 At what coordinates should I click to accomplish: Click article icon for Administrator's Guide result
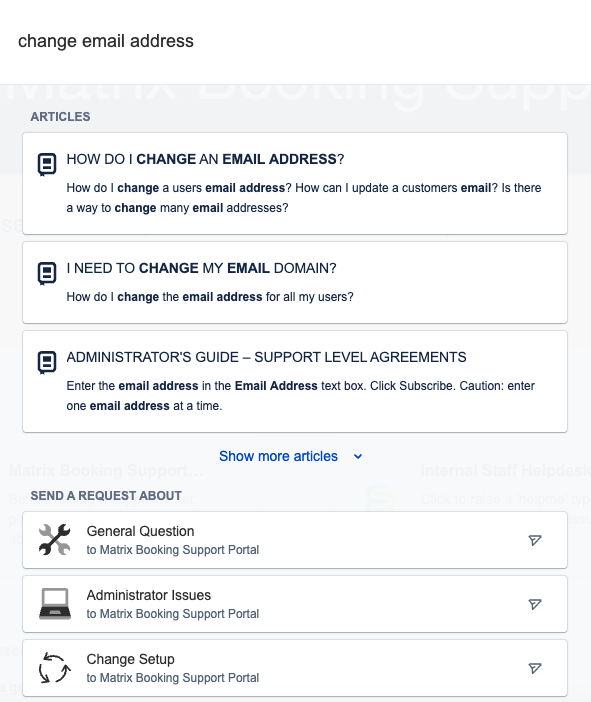coord(47,362)
